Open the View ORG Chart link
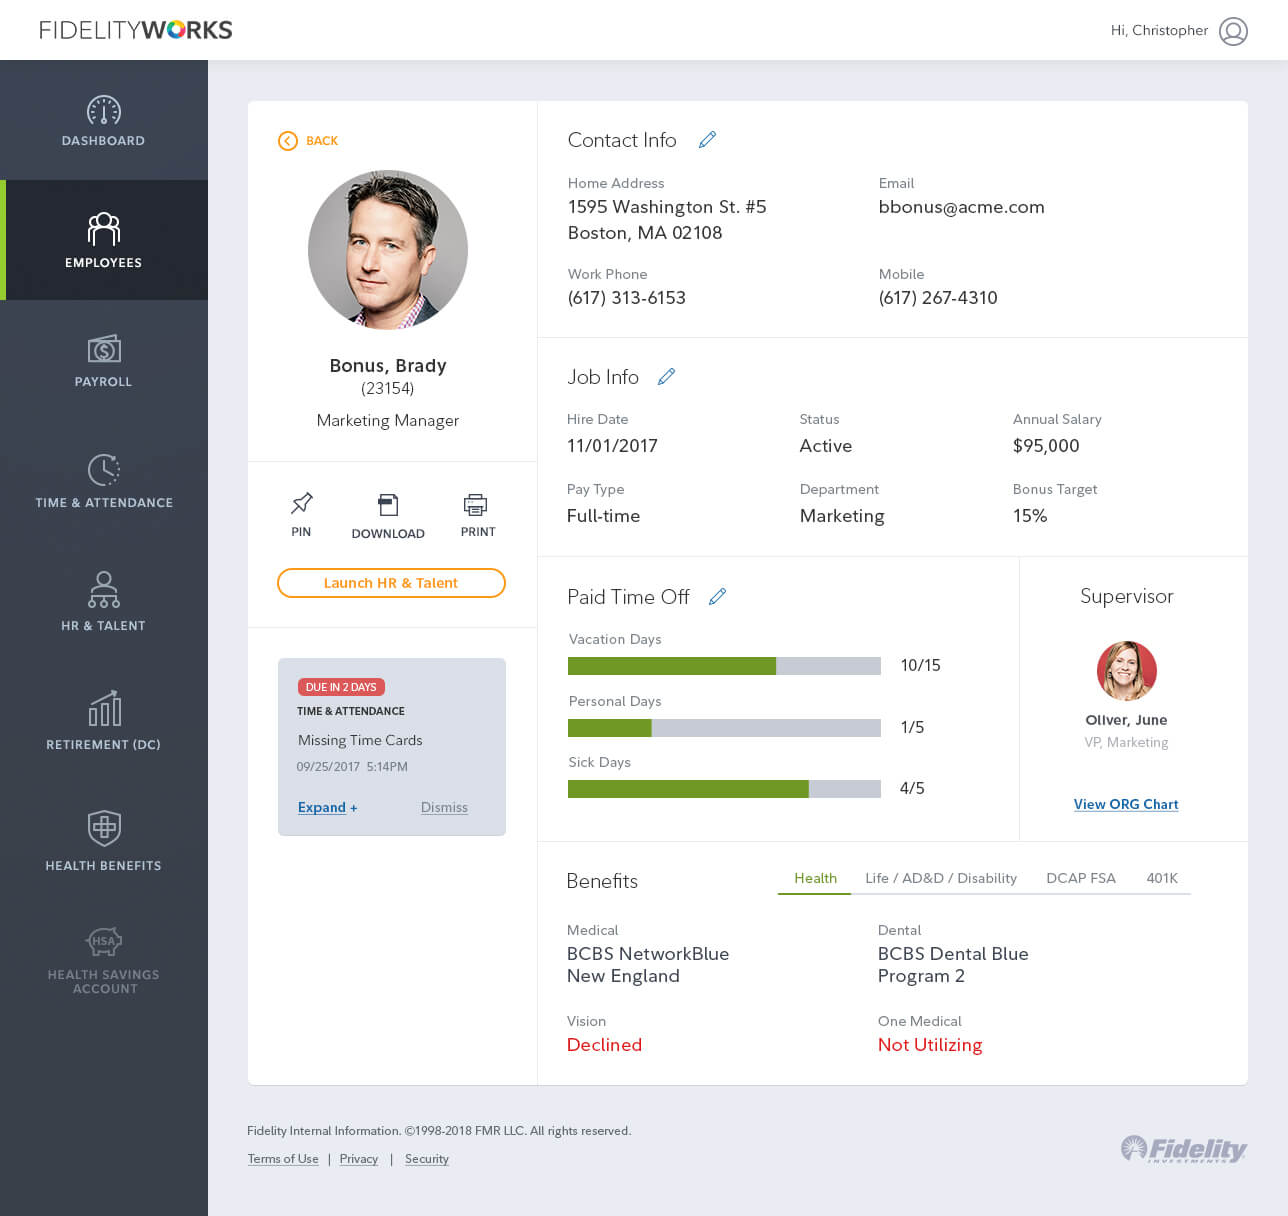 [1125, 804]
